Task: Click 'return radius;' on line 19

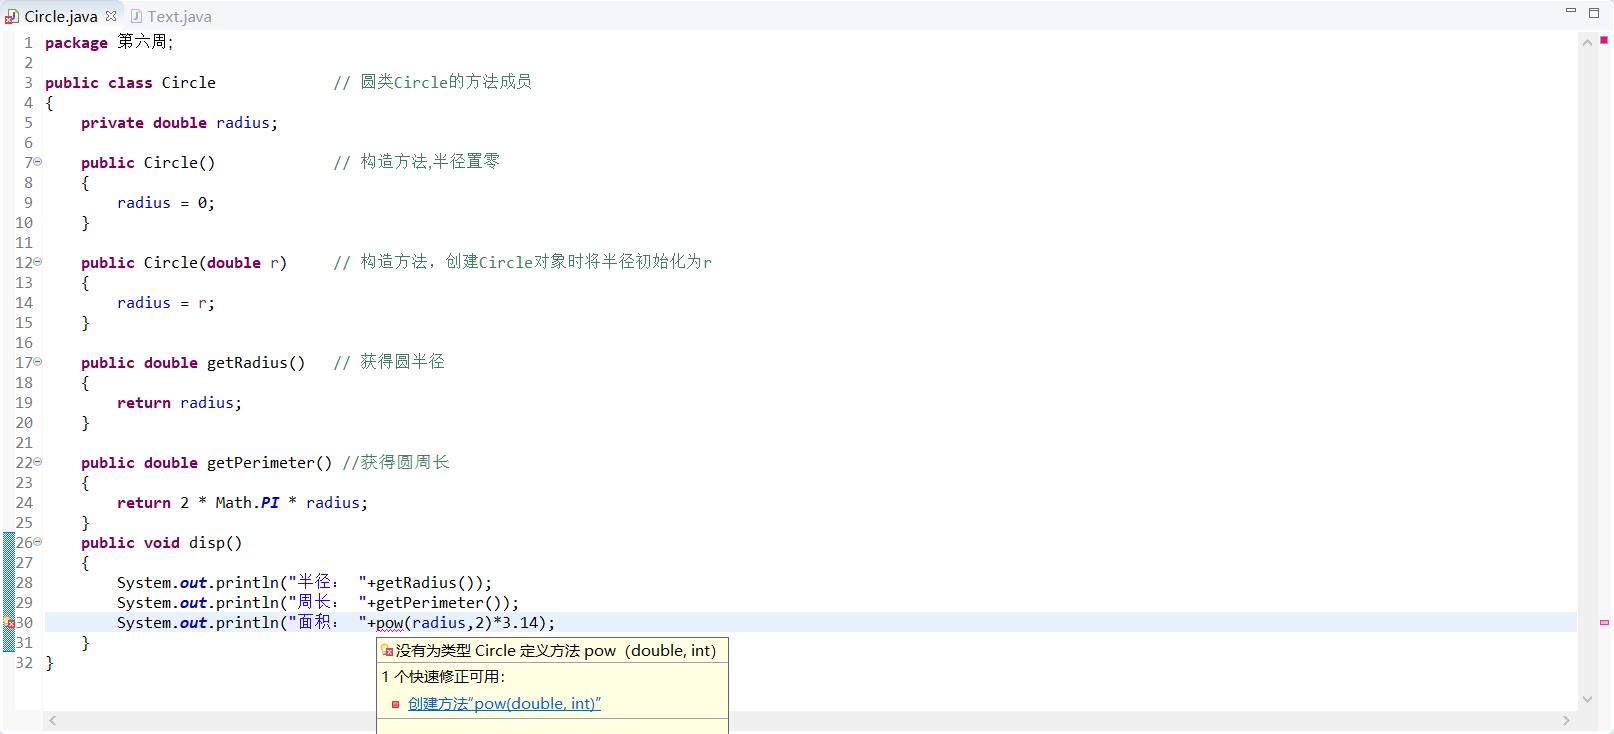Action: (x=179, y=403)
